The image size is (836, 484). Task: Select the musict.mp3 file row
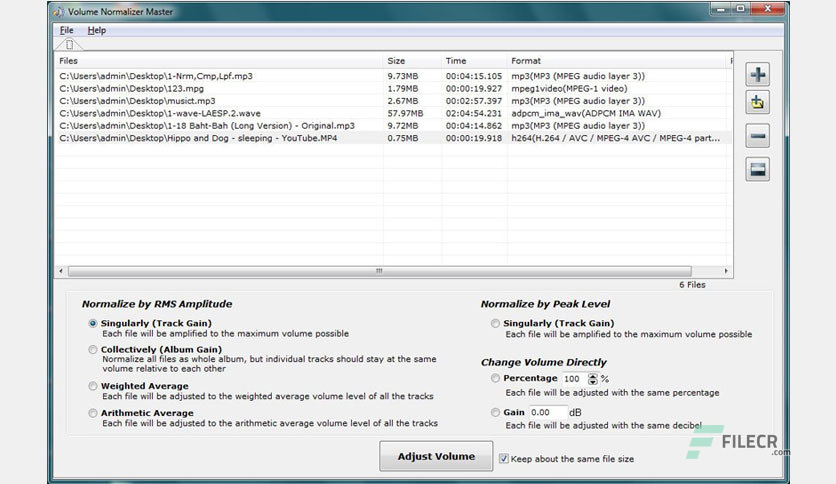click(393, 101)
